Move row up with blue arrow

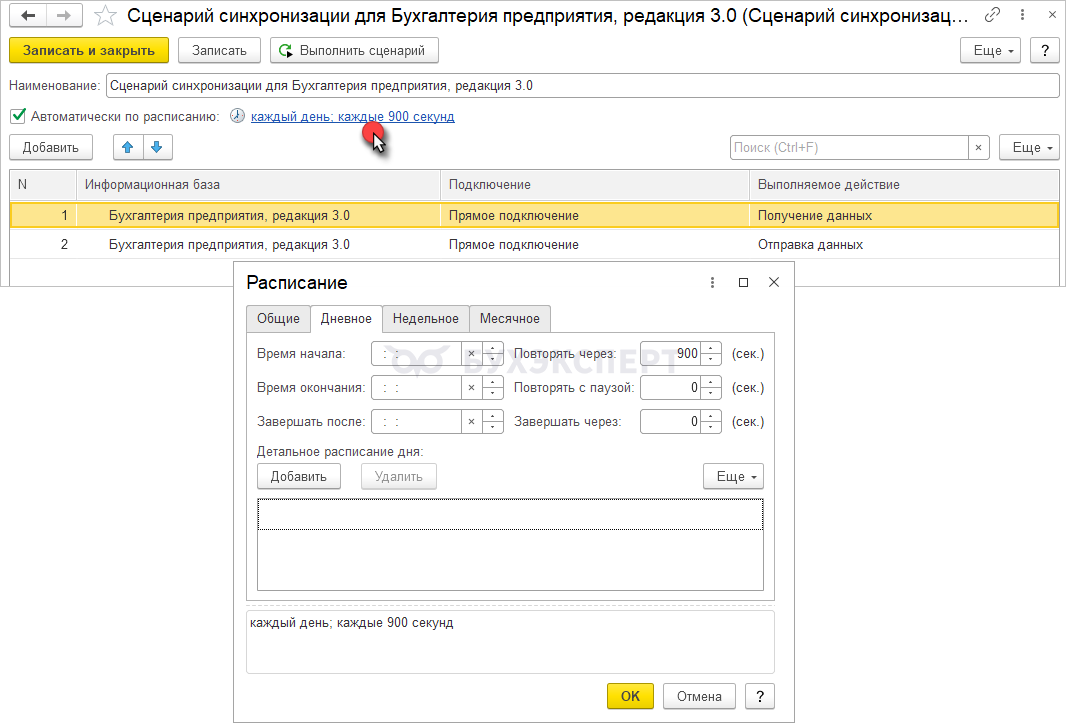pyautogui.click(x=127, y=147)
